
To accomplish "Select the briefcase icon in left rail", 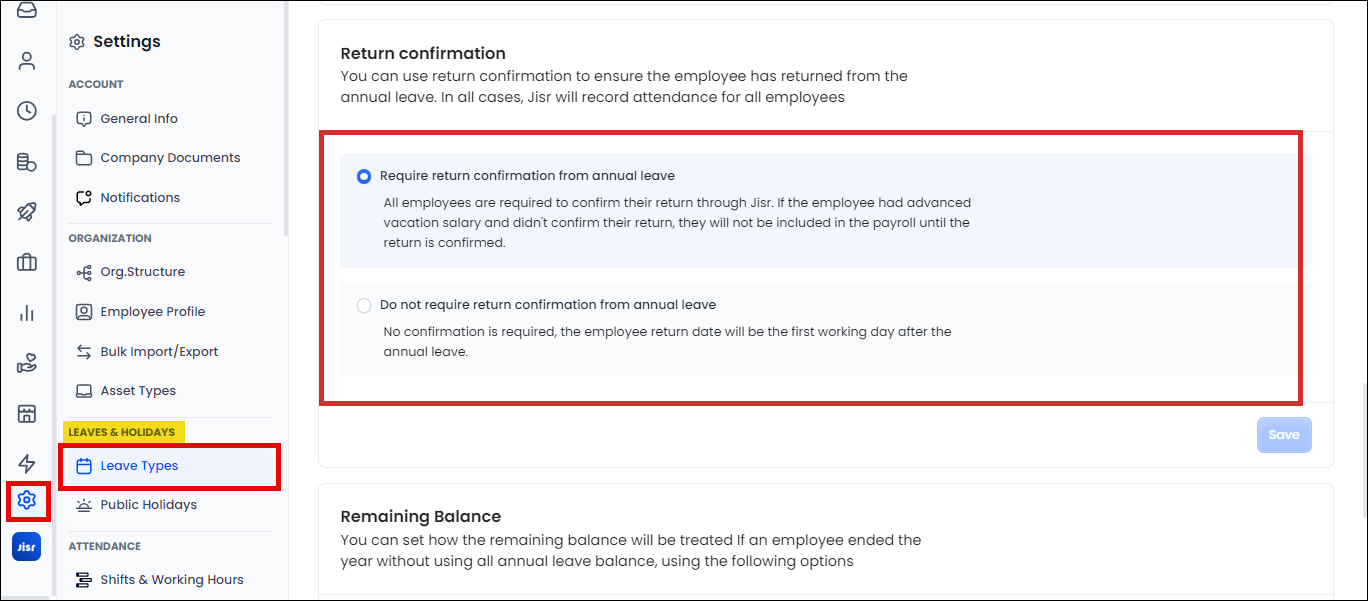I will (27, 263).
